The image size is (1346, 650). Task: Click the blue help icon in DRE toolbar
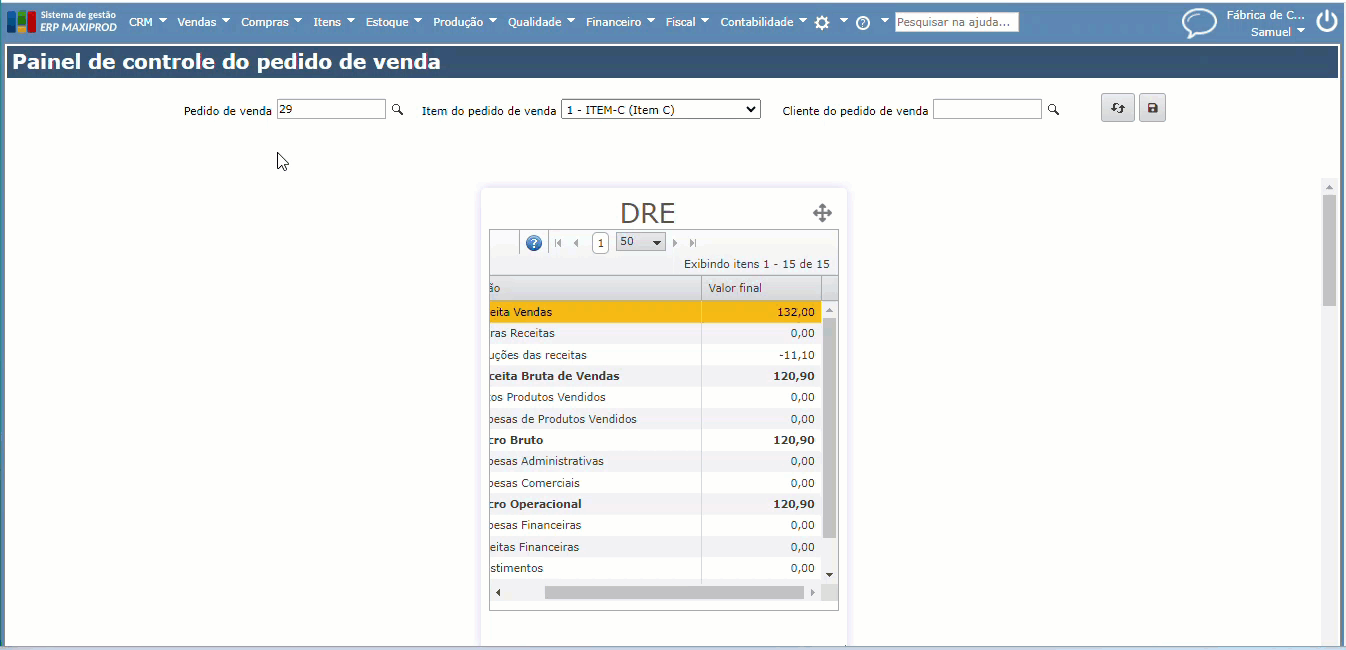click(534, 243)
